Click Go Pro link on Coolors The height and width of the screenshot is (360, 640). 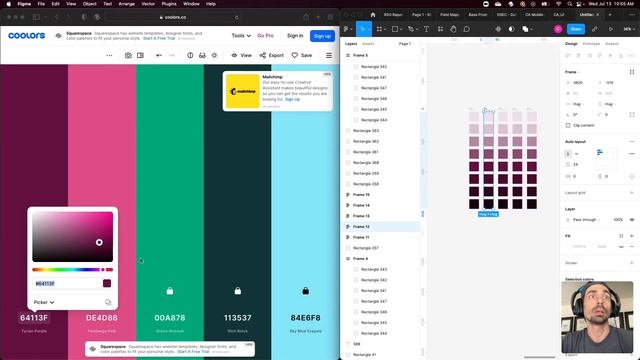tap(265, 36)
